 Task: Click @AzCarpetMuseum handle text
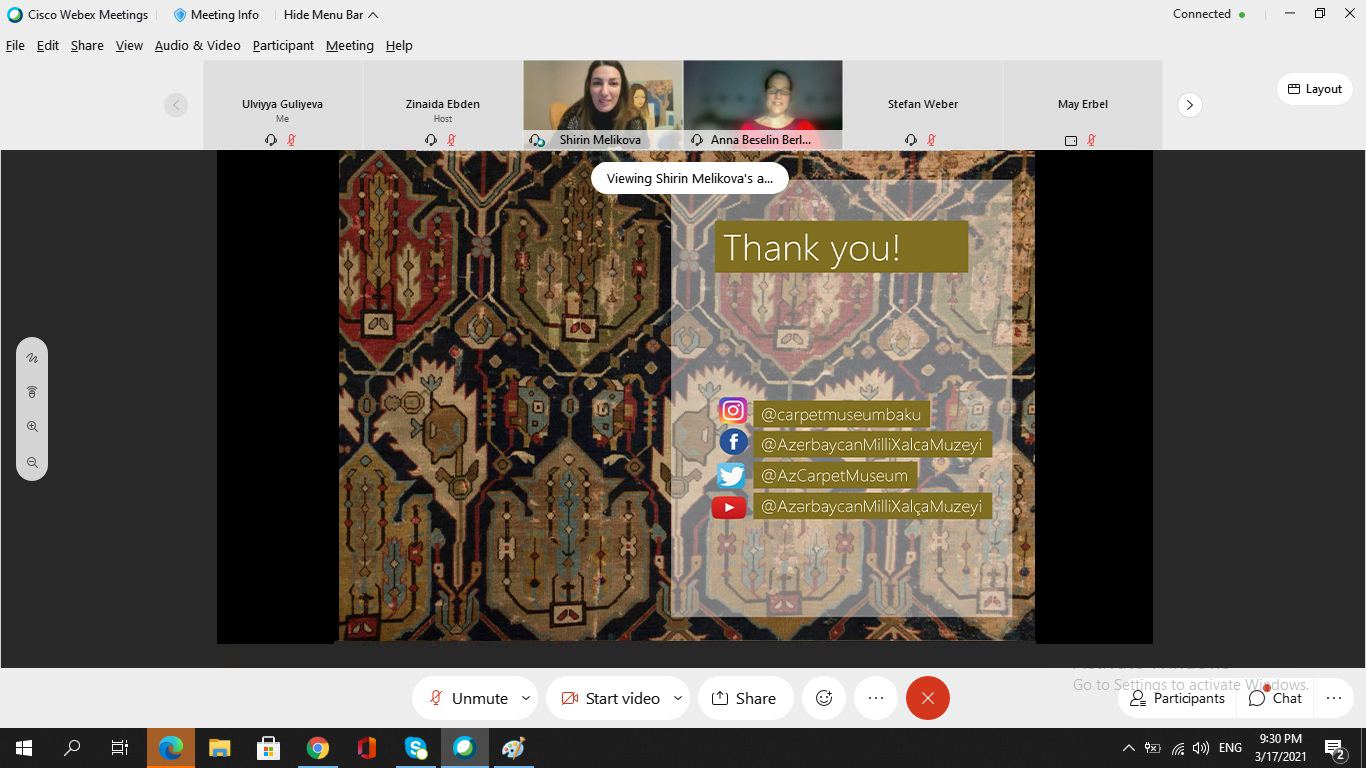click(834, 476)
